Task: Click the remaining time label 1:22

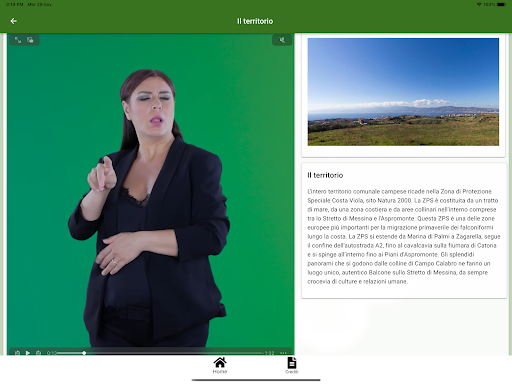Action: pyautogui.click(x=269, y=353)
